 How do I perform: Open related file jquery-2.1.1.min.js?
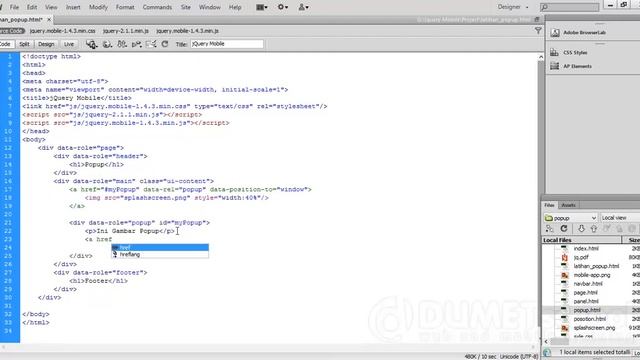pyautogui.click(x=126, y=31)
